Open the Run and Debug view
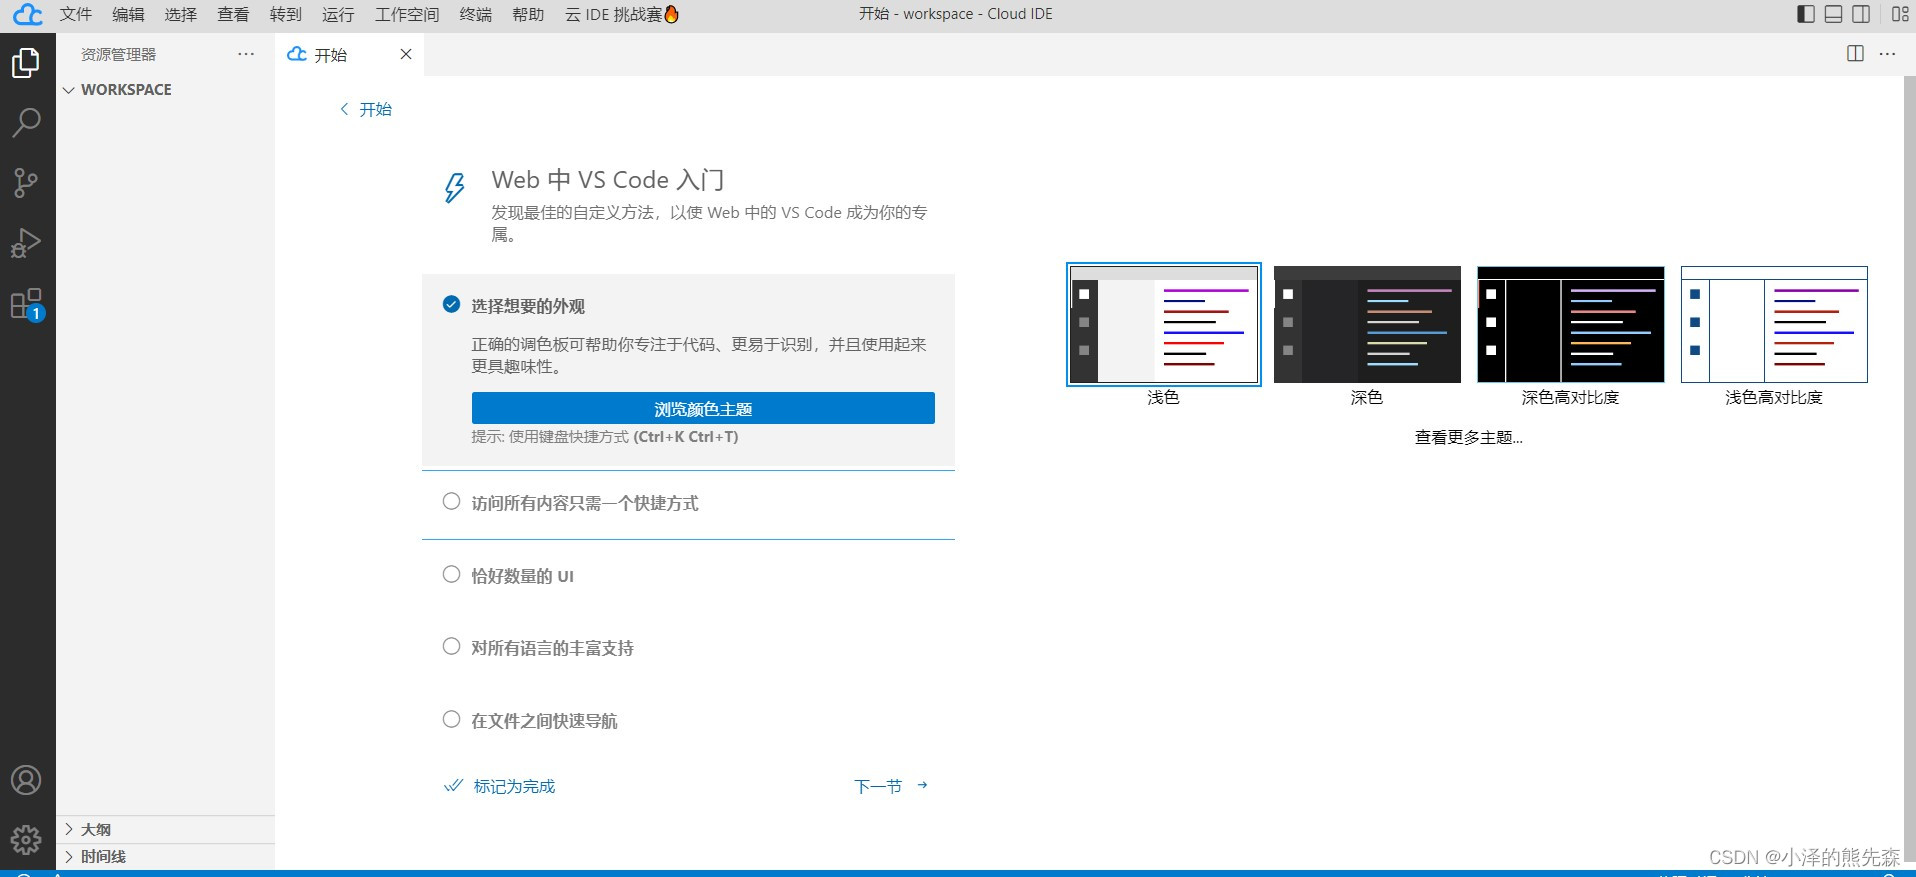The image size is (1916, 877). click(26, 243)
